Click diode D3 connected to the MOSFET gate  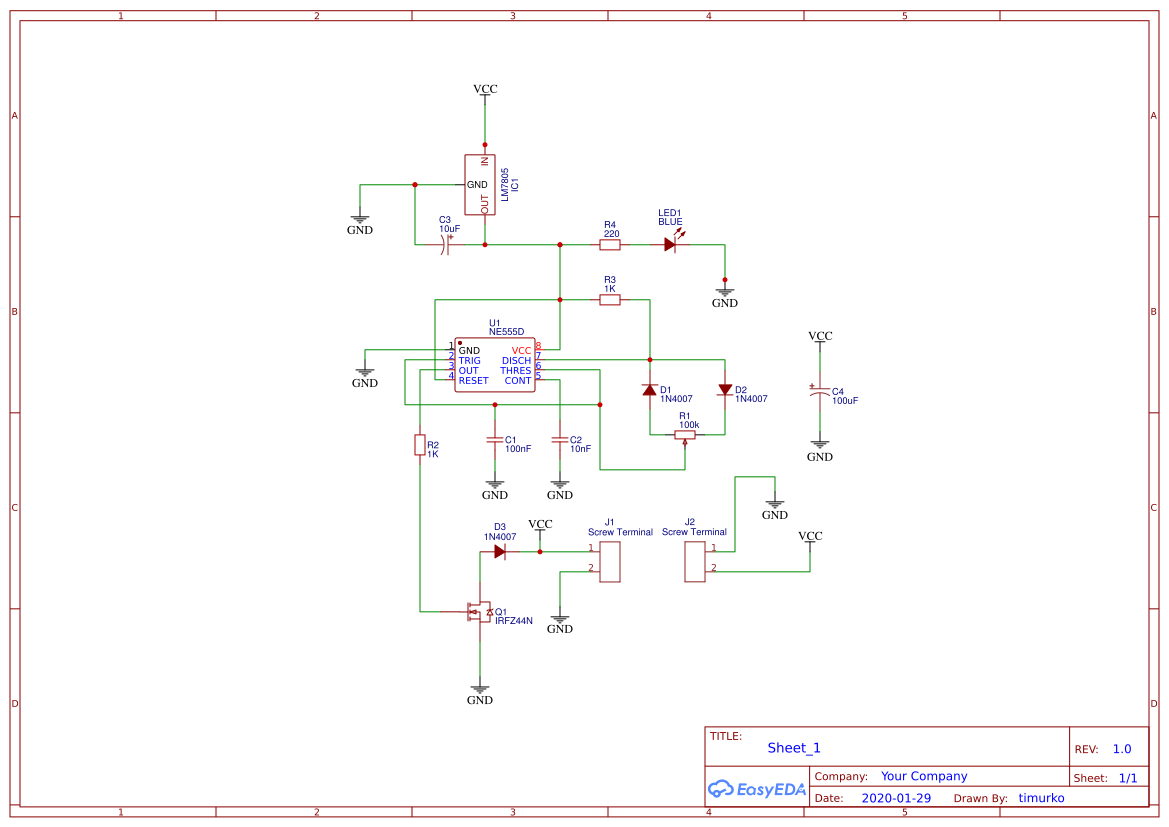click(x=498, y=549)
